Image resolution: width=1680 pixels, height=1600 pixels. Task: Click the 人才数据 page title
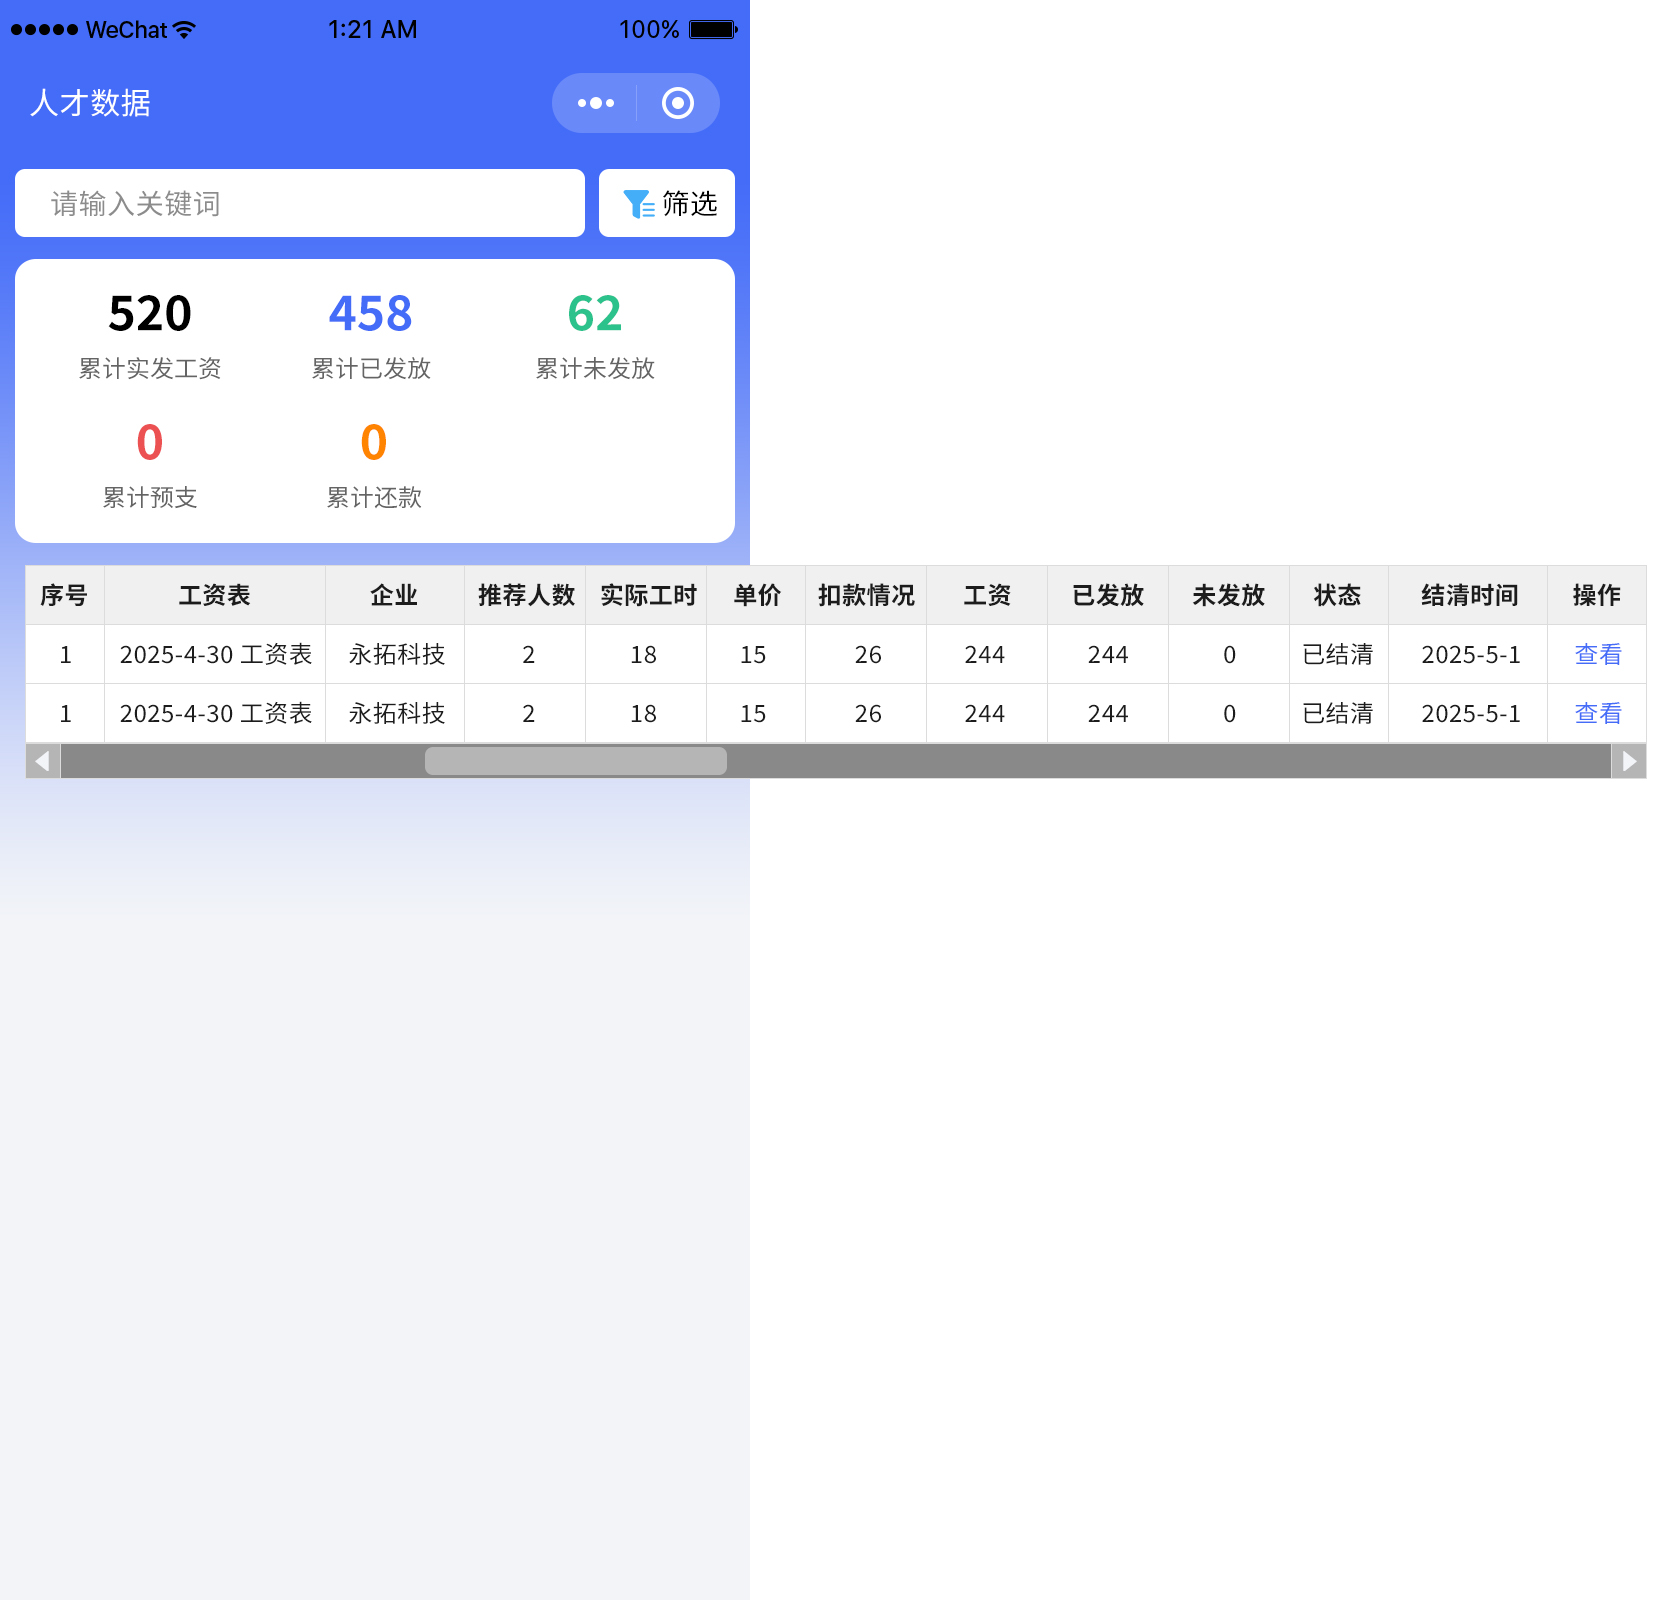(x=91, y=103)
